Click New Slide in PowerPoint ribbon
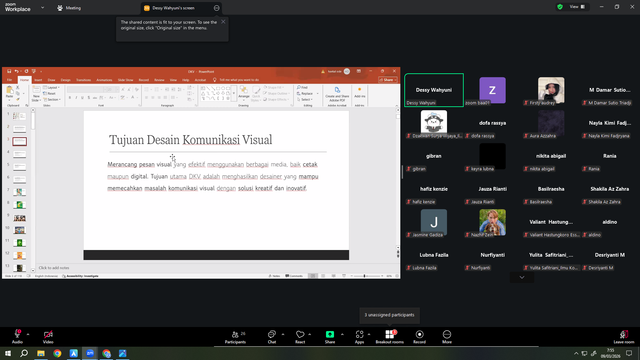The width and height of the screenshot is (640, 360). (36, 94)
